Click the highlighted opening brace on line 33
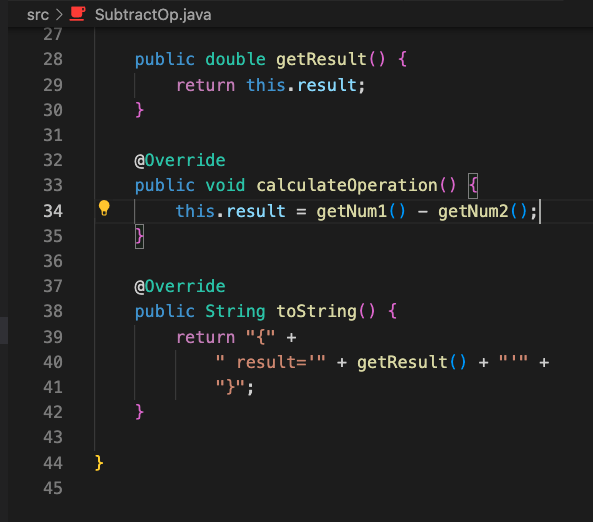Image resolution: width=593 pixels, height=522 pixels. pyautogui.click(x=473, y=186)
